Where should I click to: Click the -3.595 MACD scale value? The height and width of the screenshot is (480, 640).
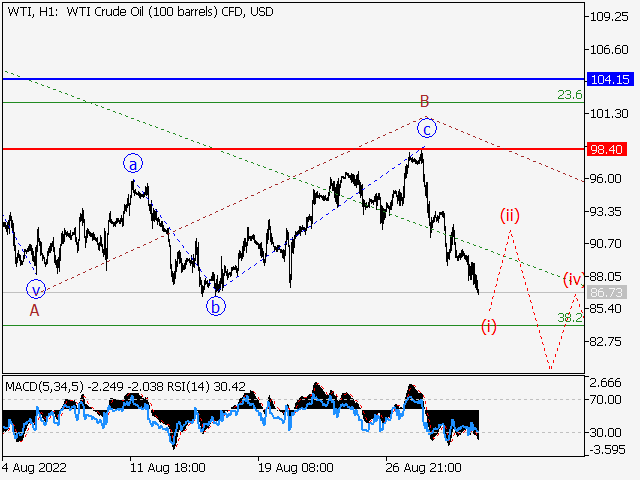coord(607,450)
